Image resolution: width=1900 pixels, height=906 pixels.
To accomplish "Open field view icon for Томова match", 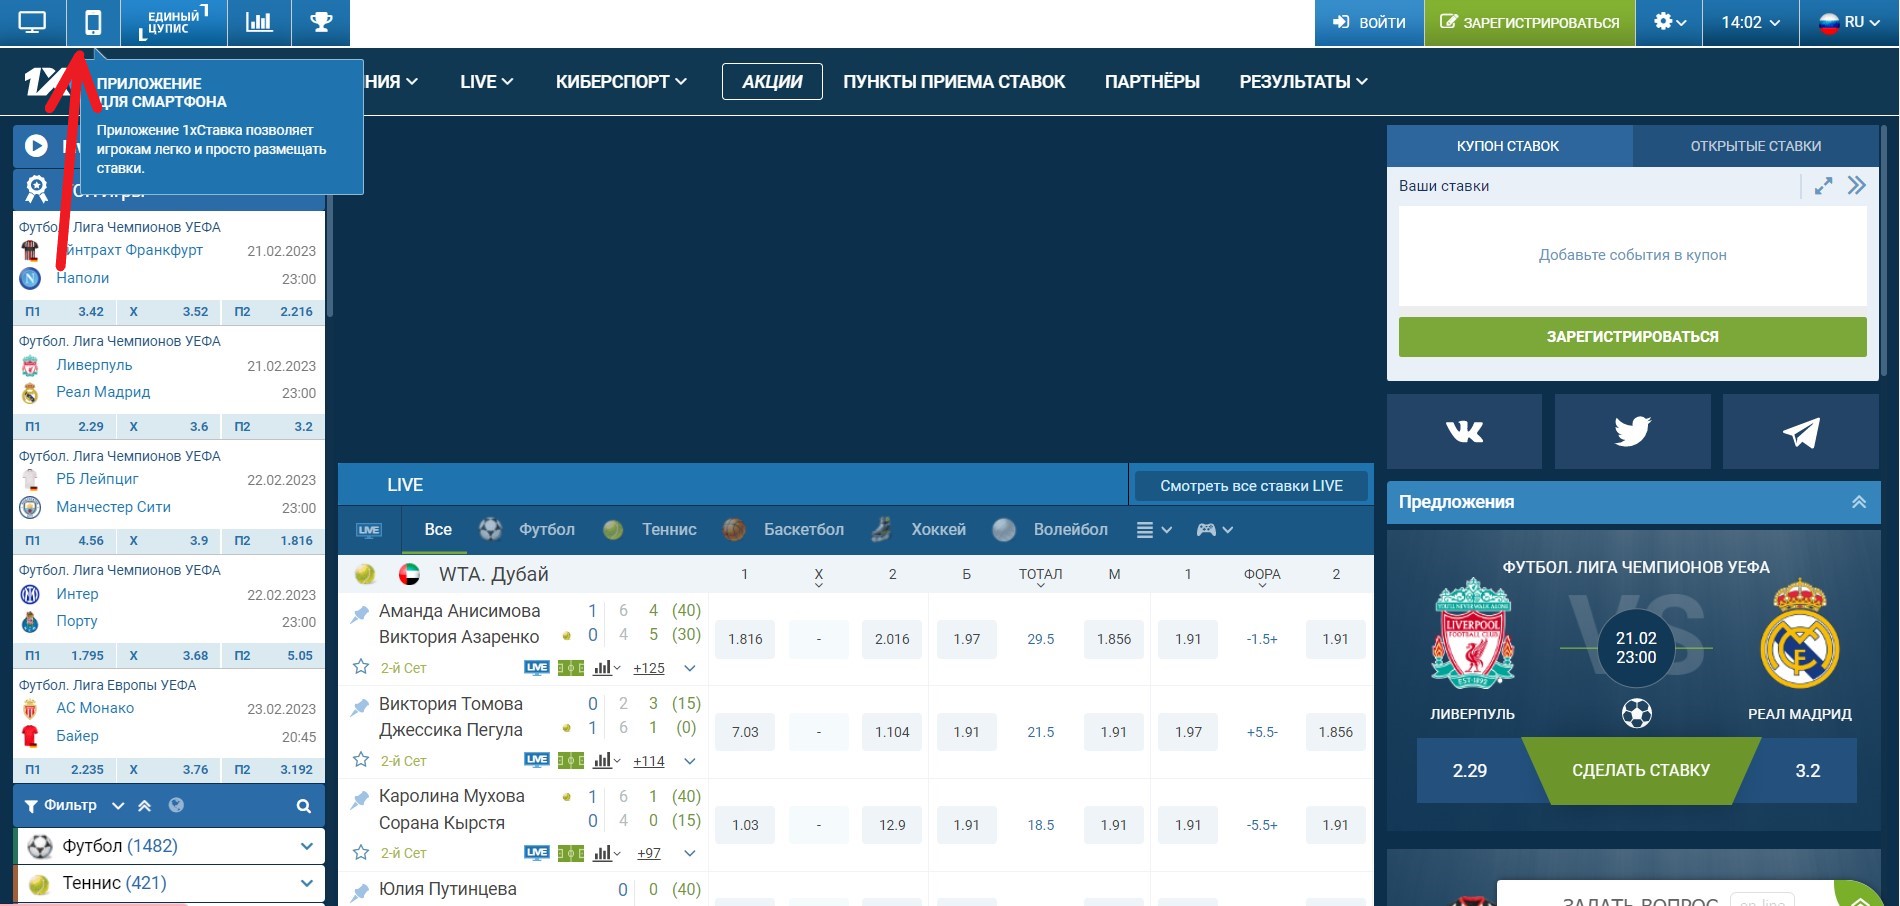I will [x=571, y=761].
